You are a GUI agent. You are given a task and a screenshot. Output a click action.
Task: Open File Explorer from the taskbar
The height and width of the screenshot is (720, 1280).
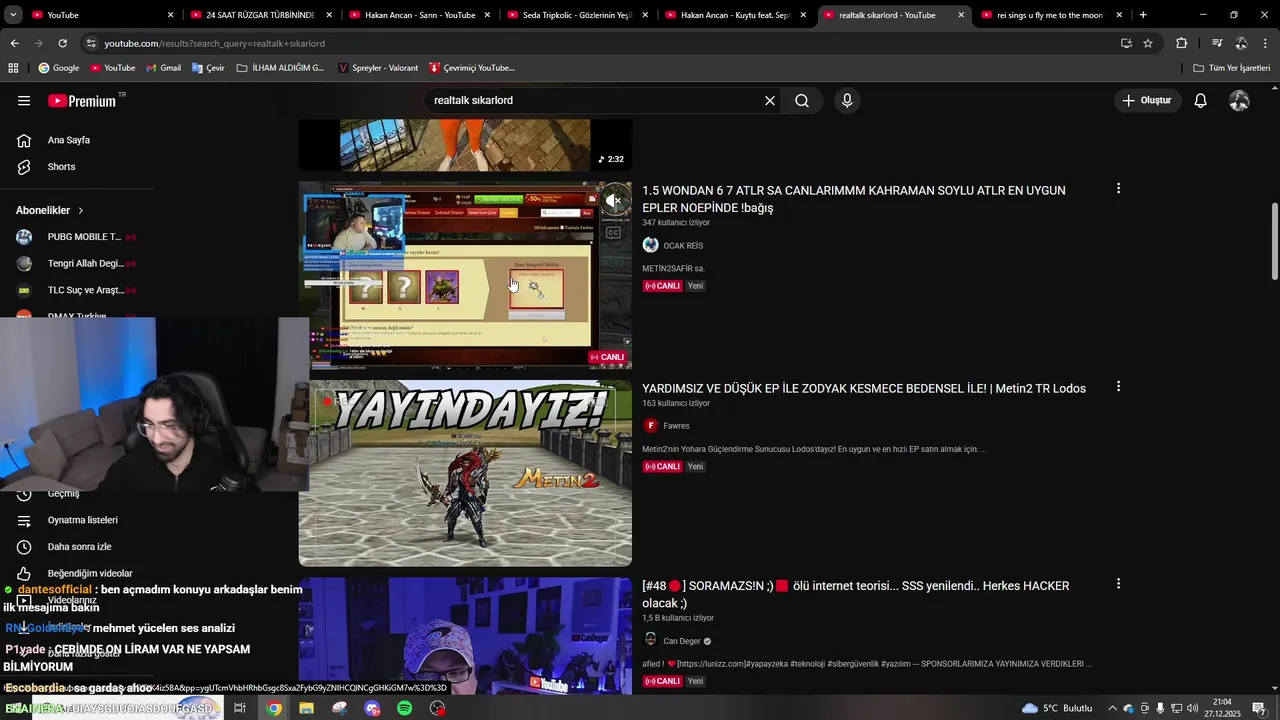click(306, 708)
